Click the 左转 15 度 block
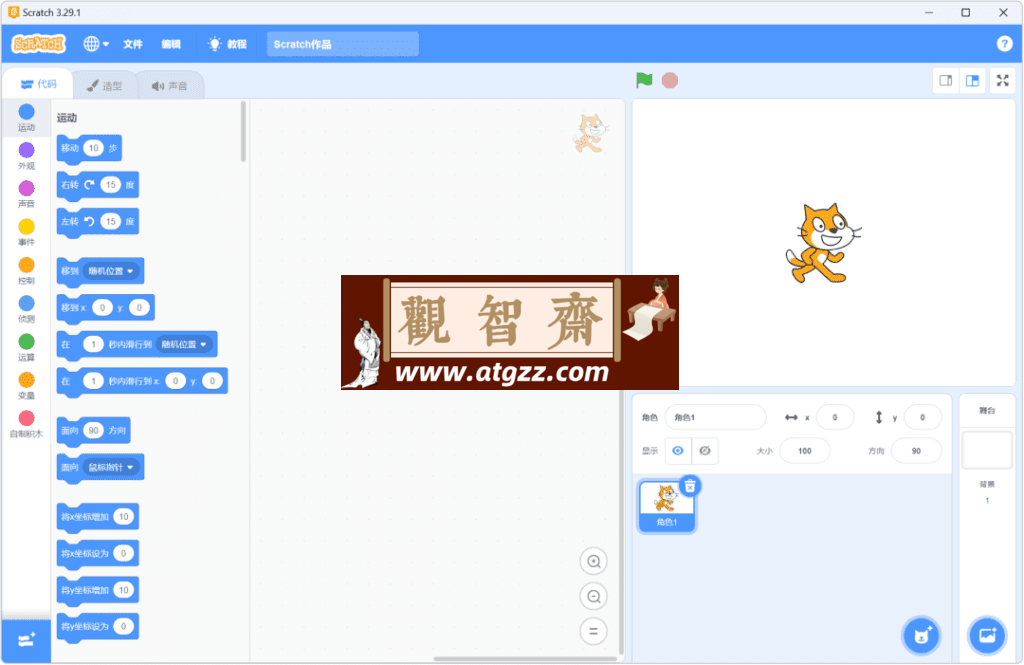1024x665 pixels. coord(69,221)
